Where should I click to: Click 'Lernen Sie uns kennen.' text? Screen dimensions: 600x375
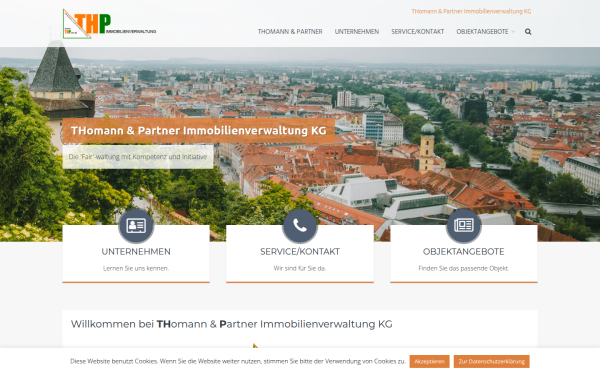tap(136, 269)
